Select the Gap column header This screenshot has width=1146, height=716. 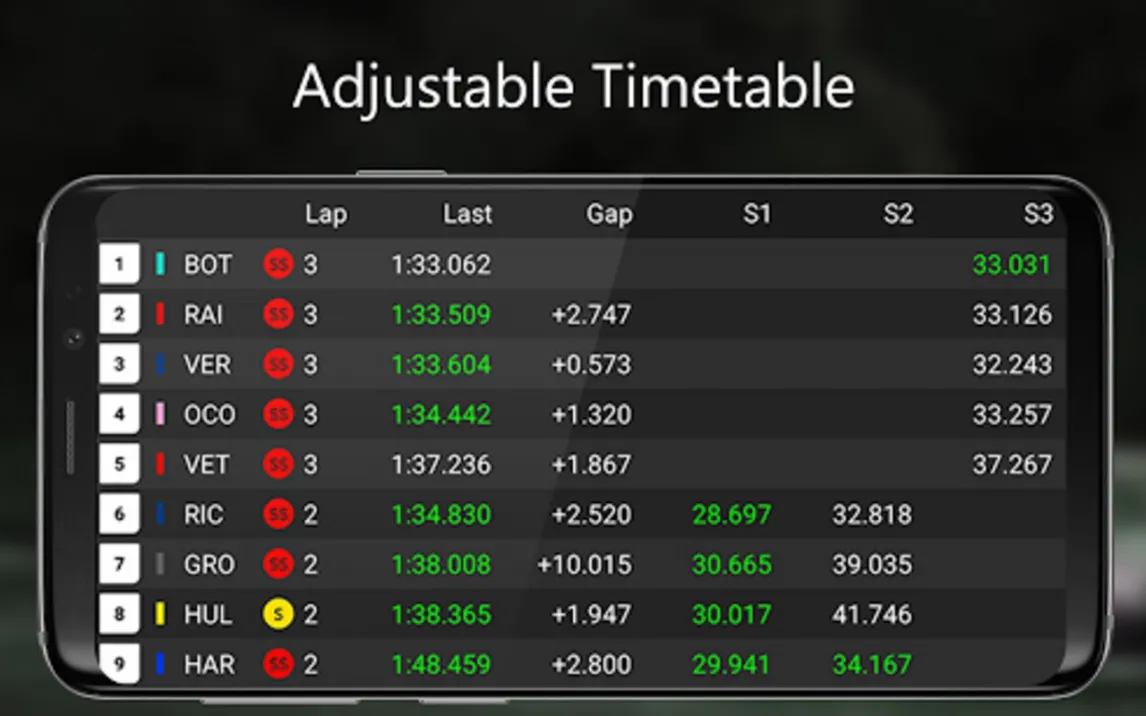tap(609, 214)
